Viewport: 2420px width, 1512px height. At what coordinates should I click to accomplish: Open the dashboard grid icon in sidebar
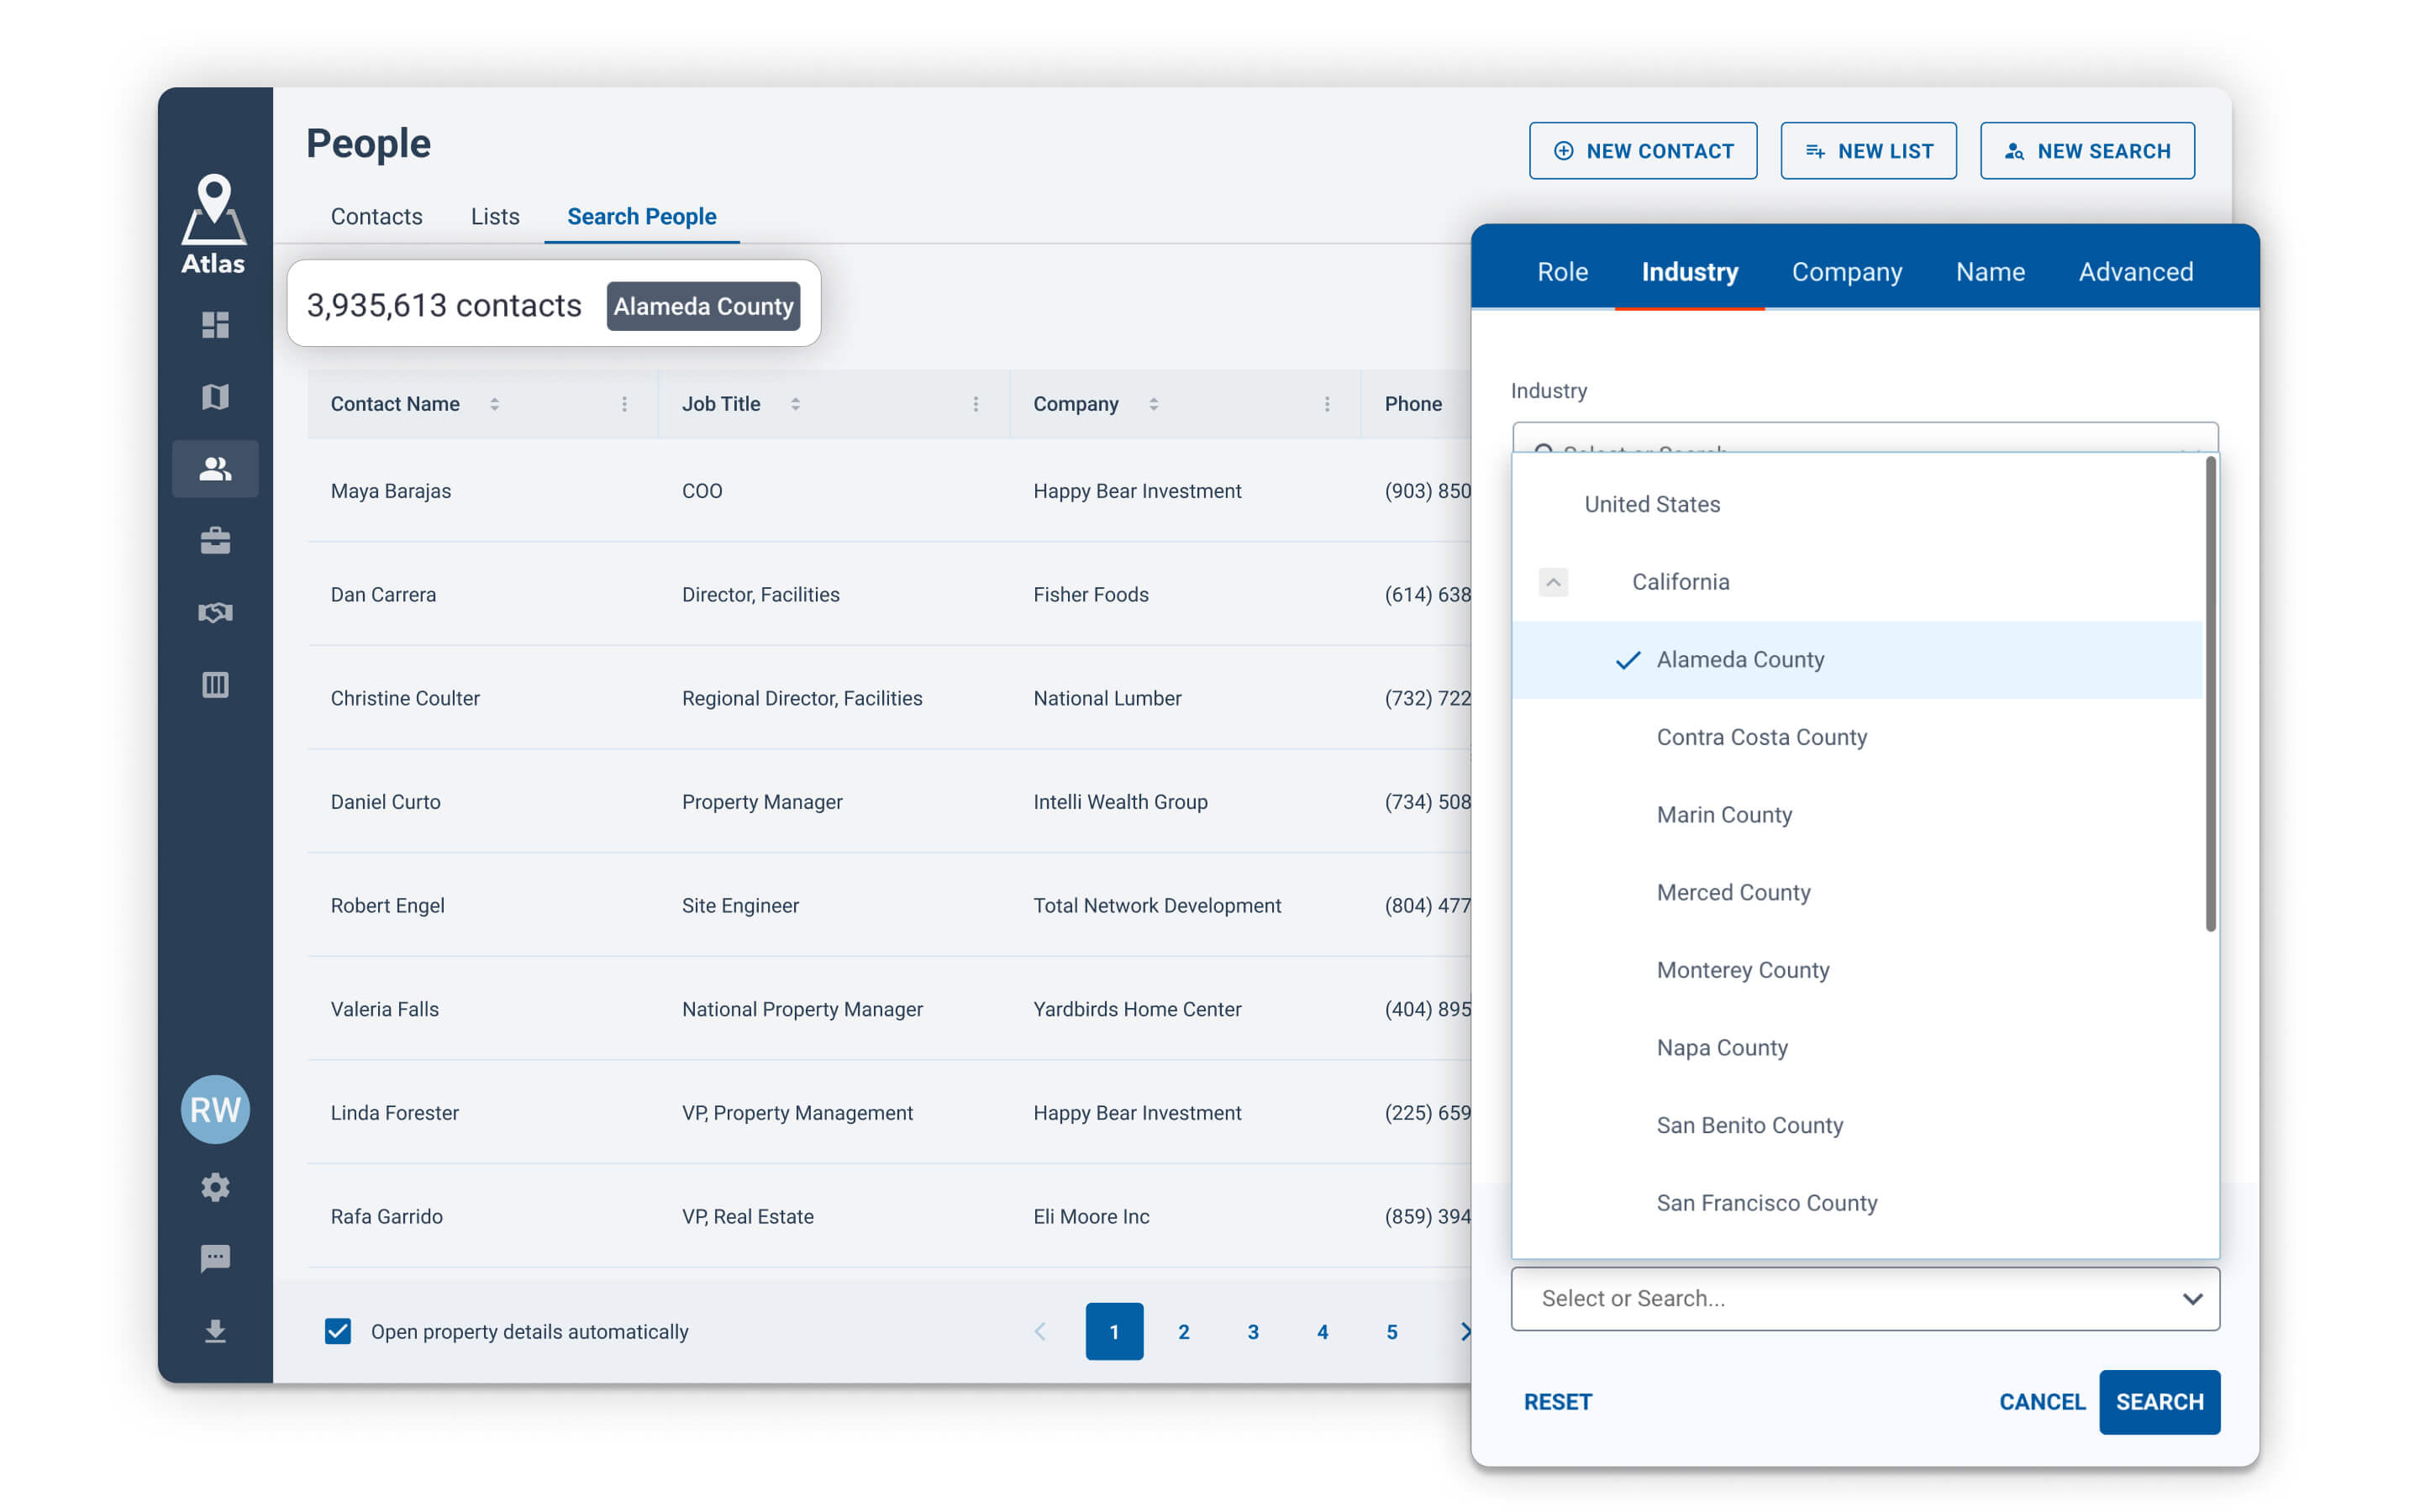(x=215, y=325)
